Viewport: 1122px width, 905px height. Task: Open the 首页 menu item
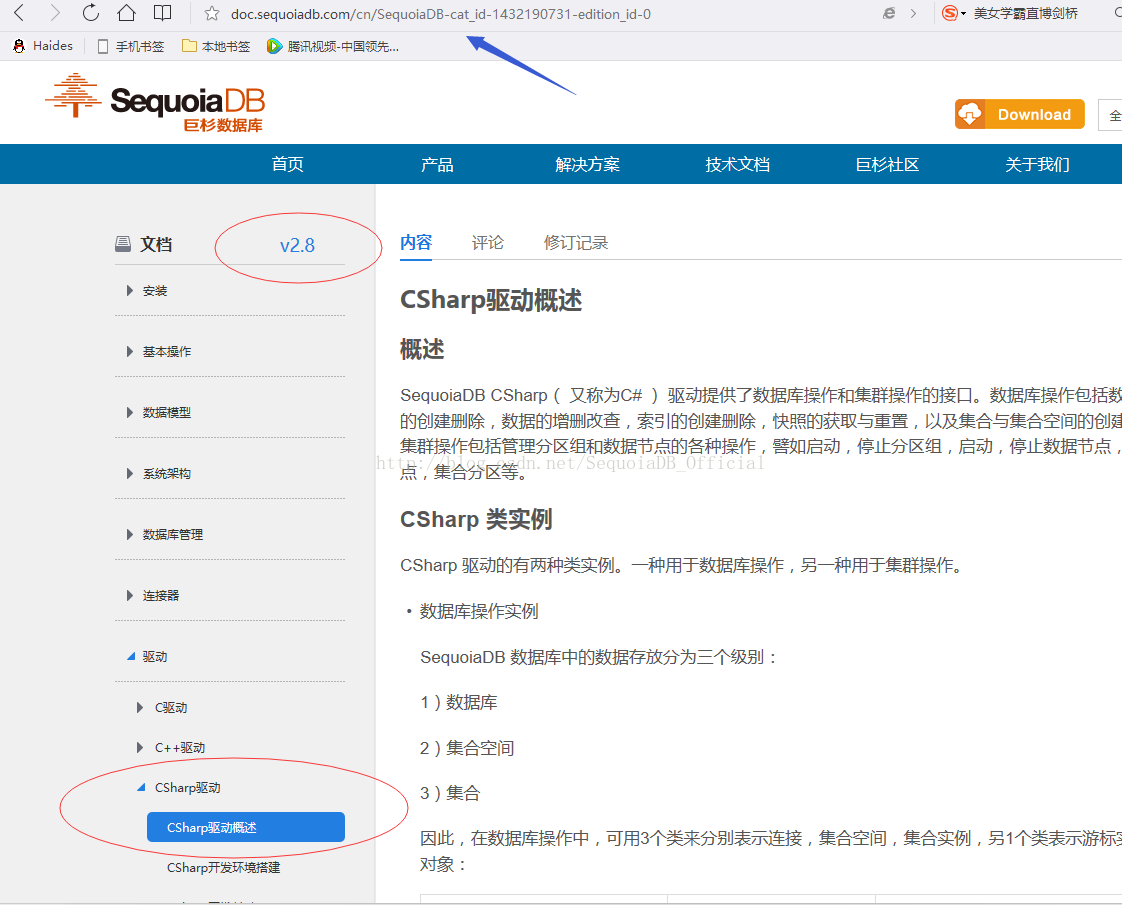click(x=288, y=165)
